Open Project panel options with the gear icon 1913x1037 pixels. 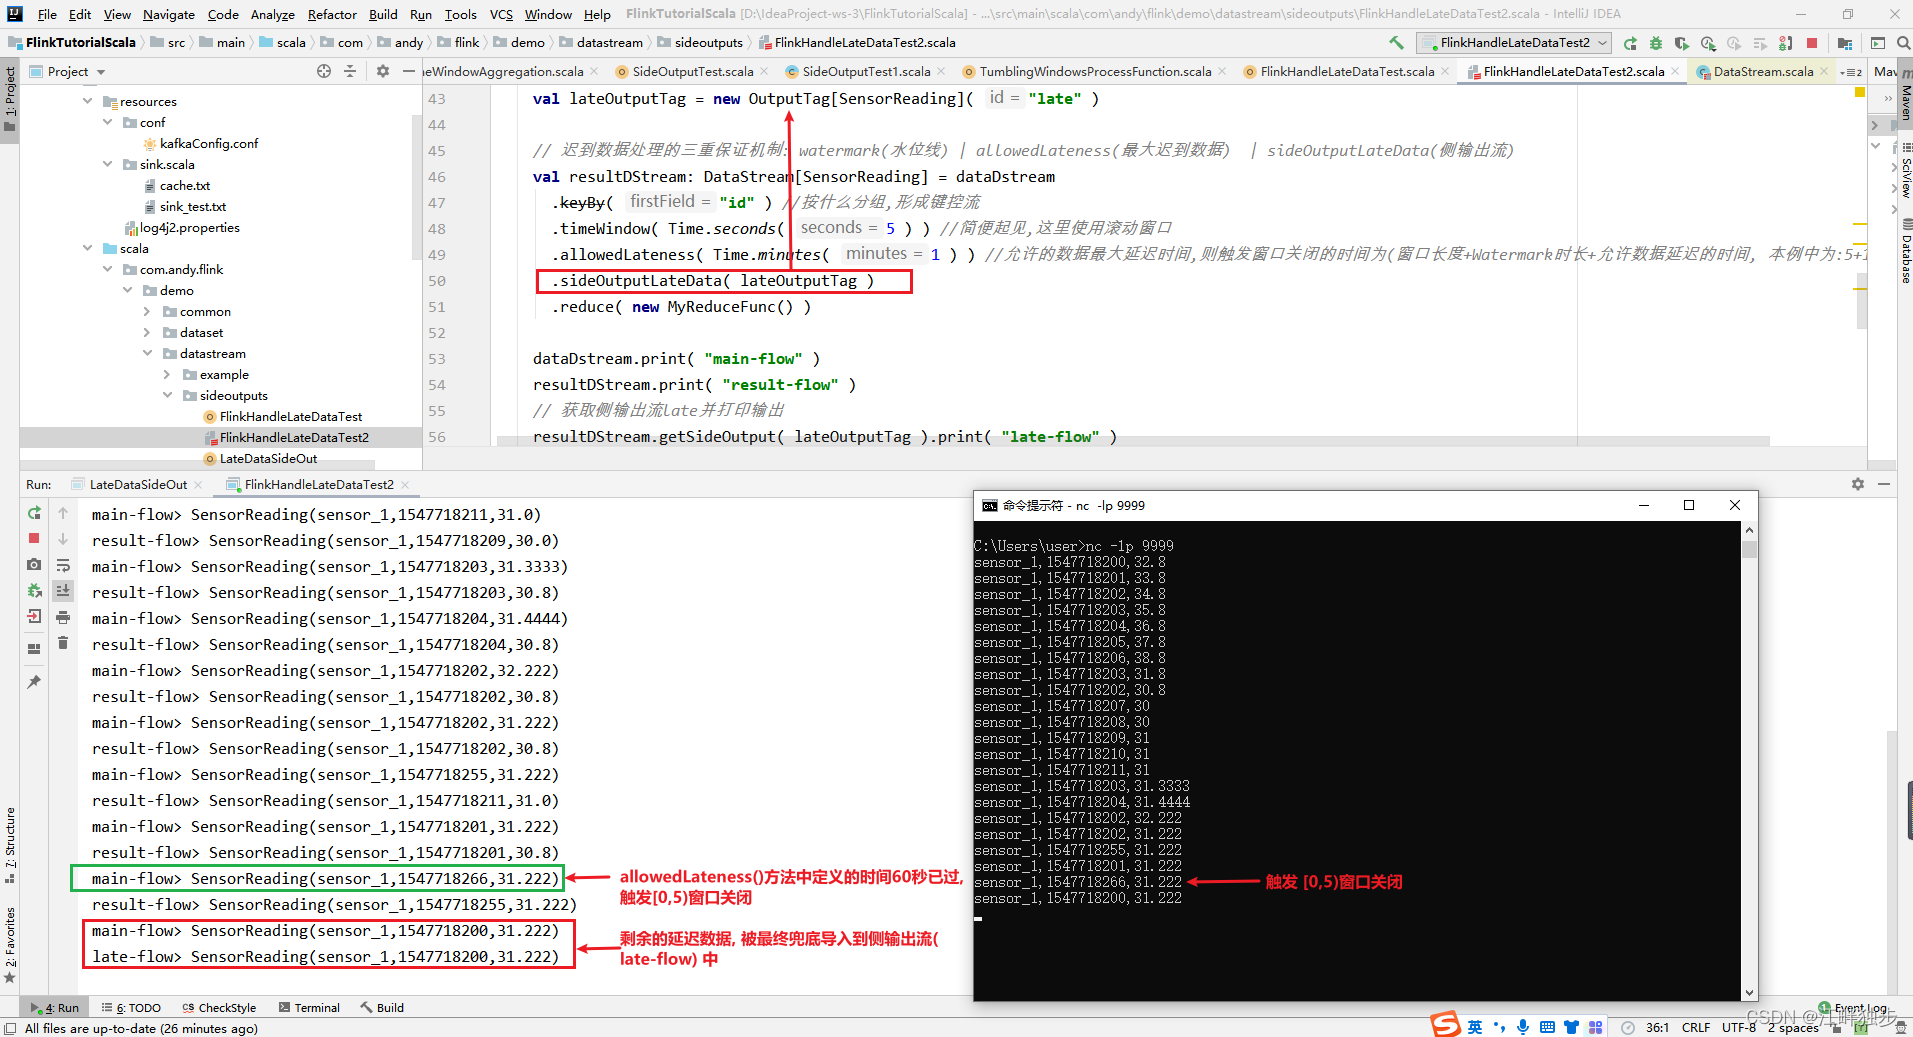coord(383,71)
